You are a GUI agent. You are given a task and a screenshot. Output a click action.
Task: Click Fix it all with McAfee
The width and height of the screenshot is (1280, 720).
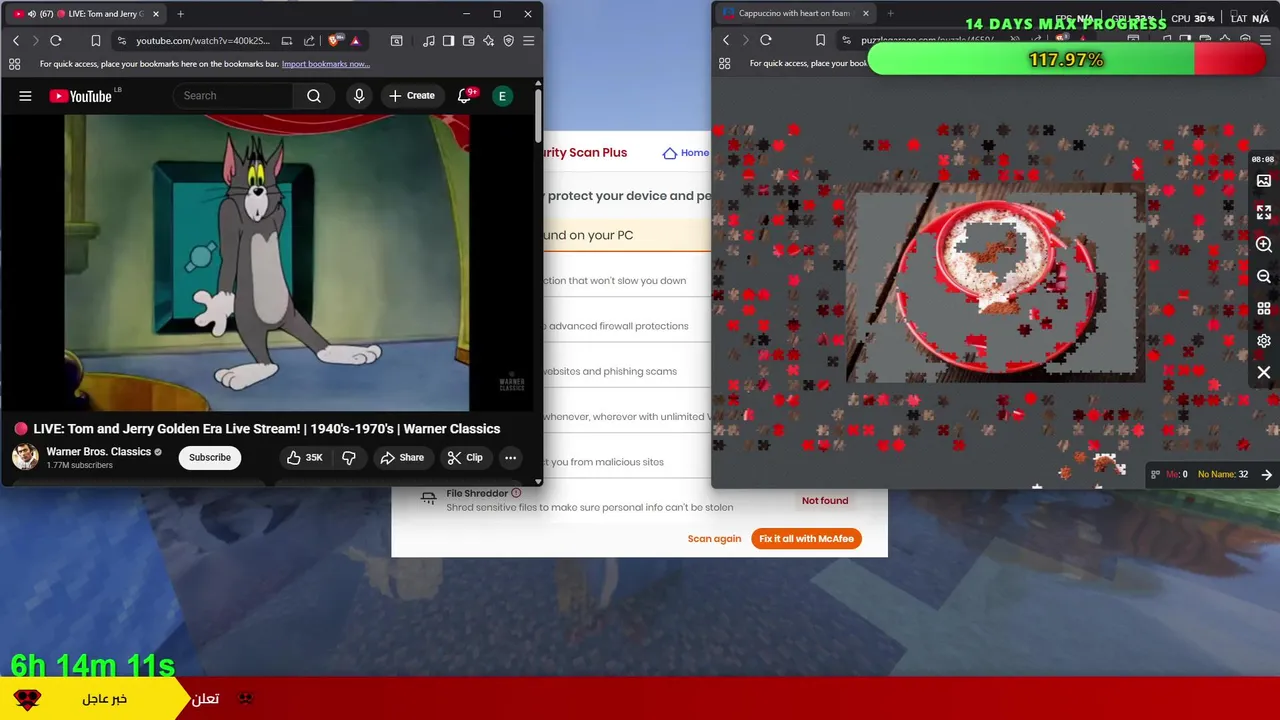[806, 539]
